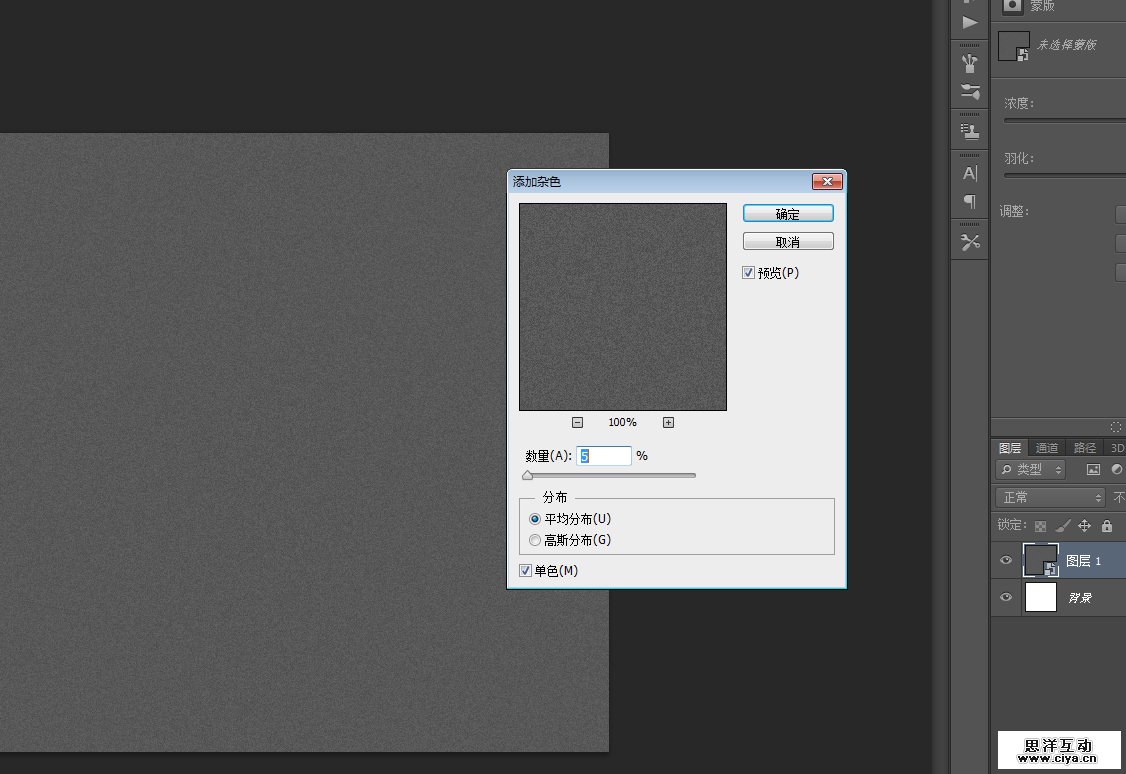Click the lock all padlock icon
The height and width of the screenshot is (774, 1126).
point(1106,526)
